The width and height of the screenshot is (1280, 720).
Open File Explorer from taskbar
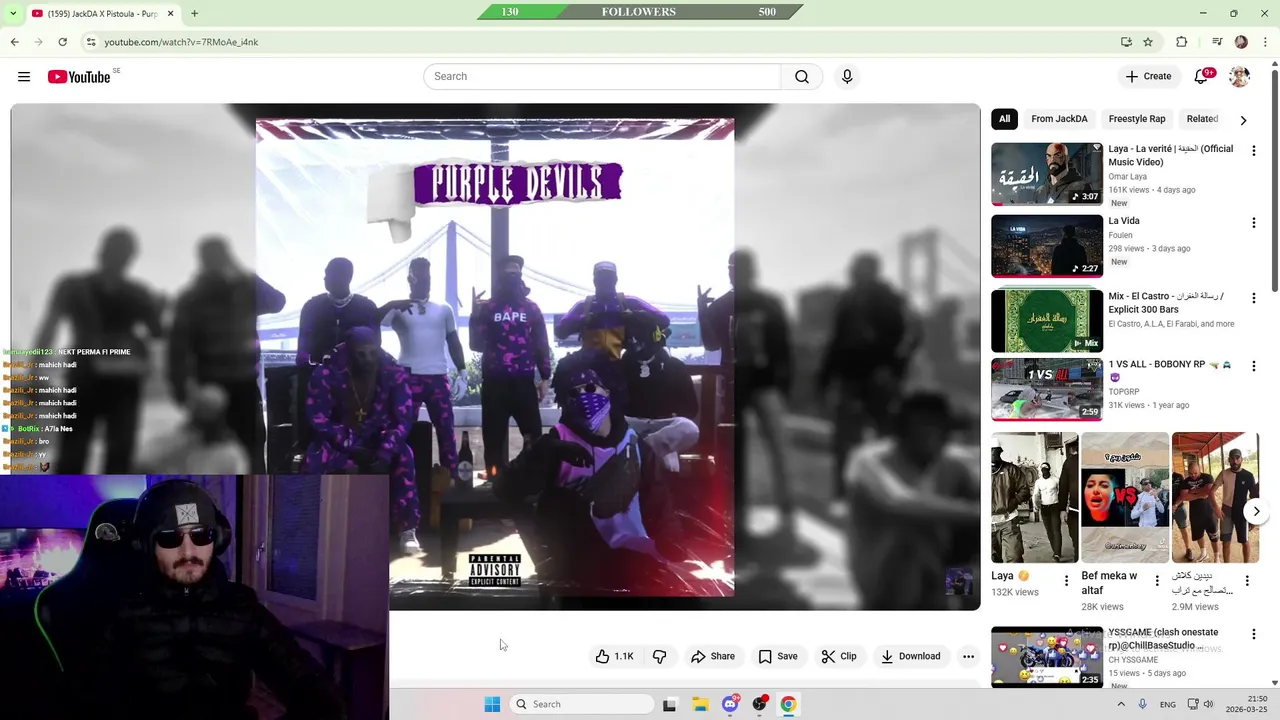pos(701,704)
